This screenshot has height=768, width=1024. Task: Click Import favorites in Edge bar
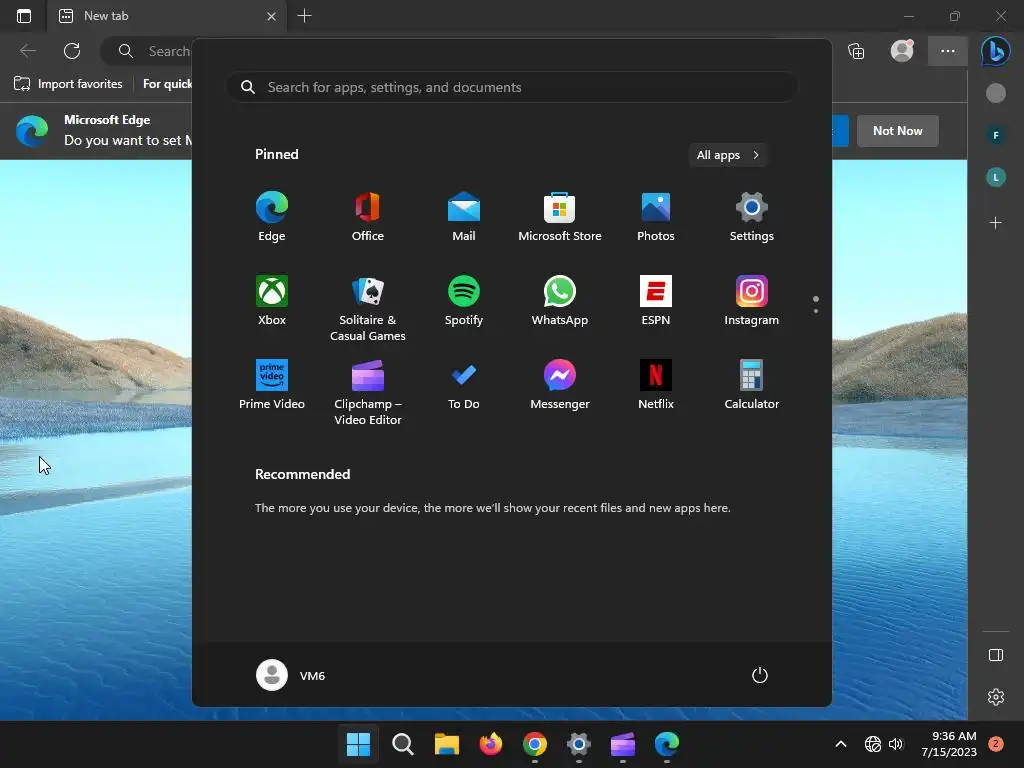pyautogui.click(x=69, y=84)
